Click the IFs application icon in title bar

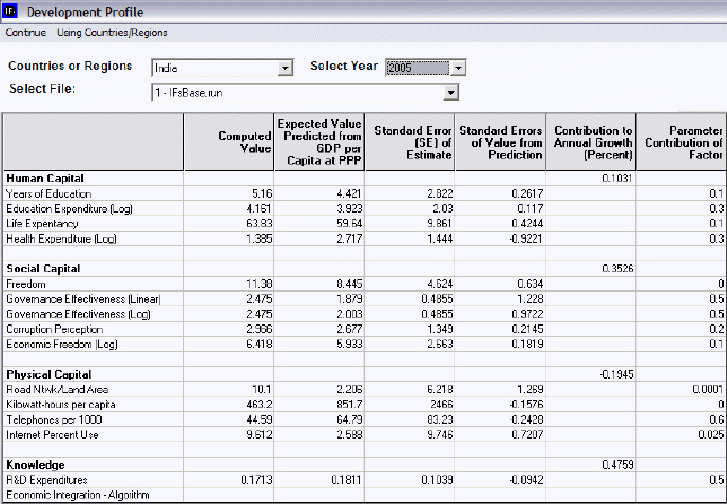pos(10,12)
